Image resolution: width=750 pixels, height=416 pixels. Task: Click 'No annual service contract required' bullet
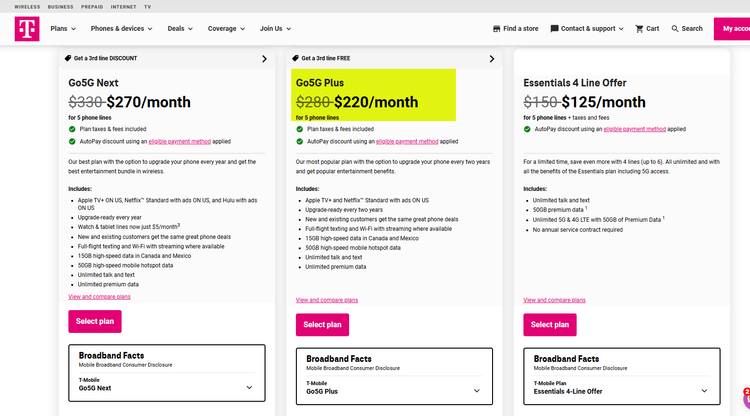click(x=578, y=230)
